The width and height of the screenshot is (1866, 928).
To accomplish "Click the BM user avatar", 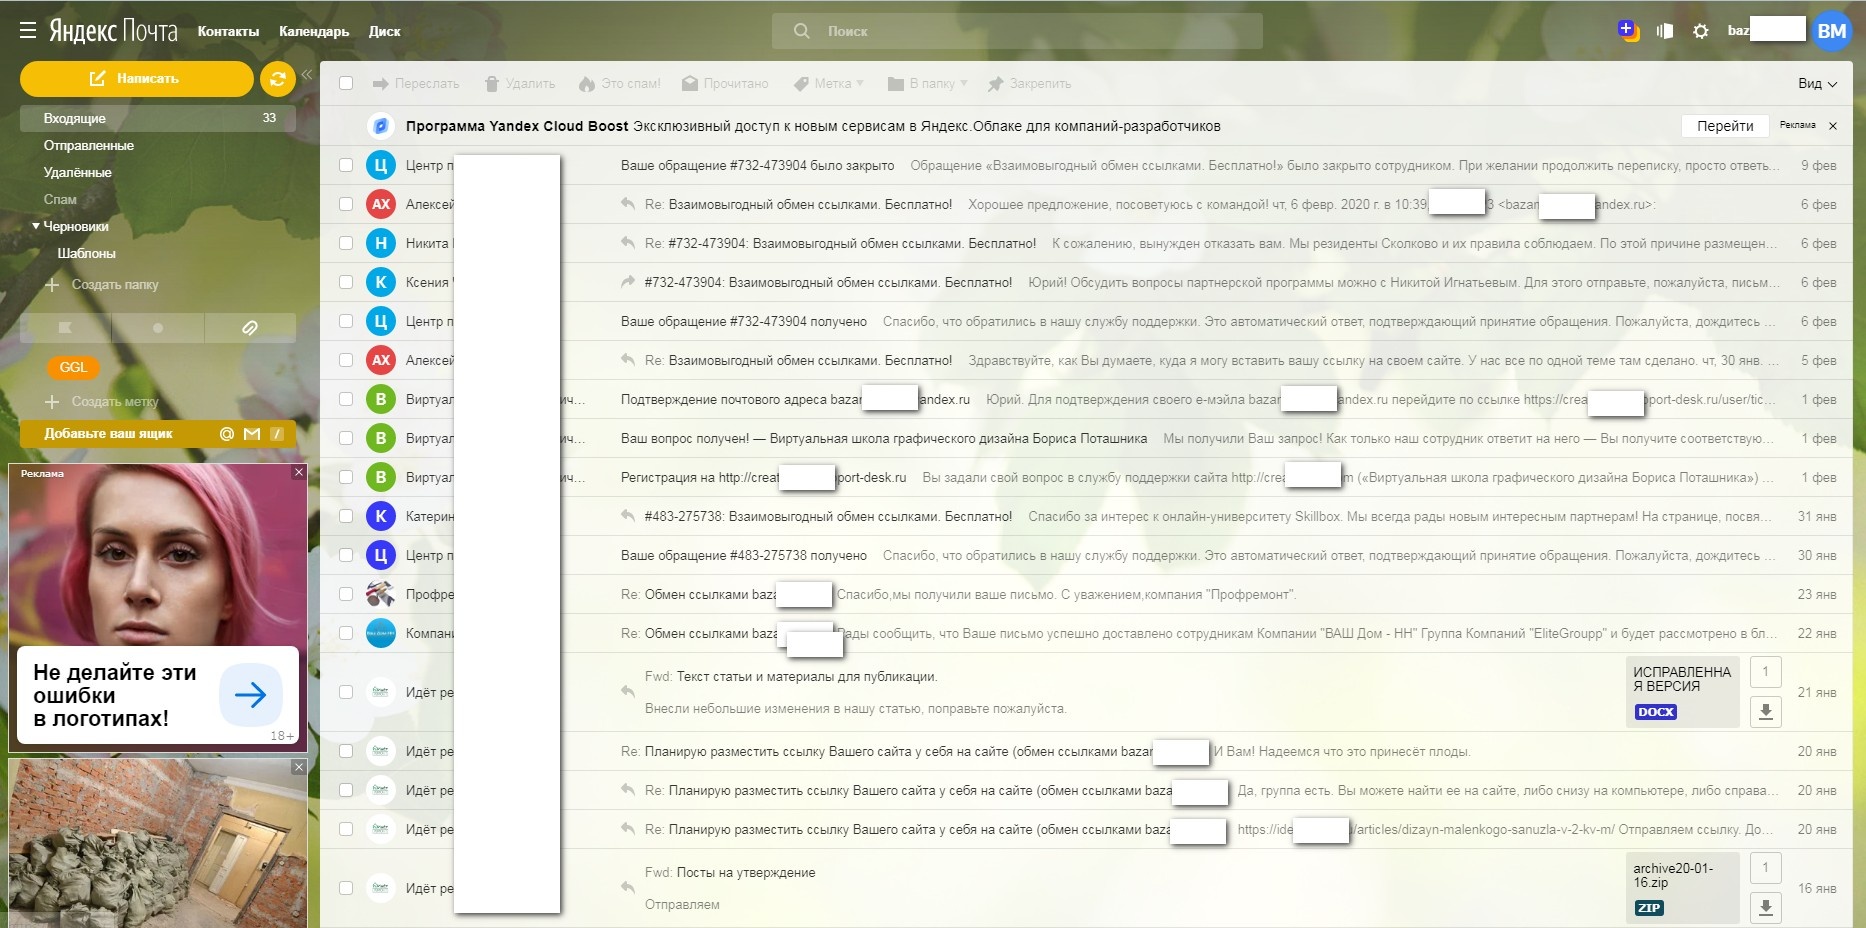I will click(x=1832, y=31).
